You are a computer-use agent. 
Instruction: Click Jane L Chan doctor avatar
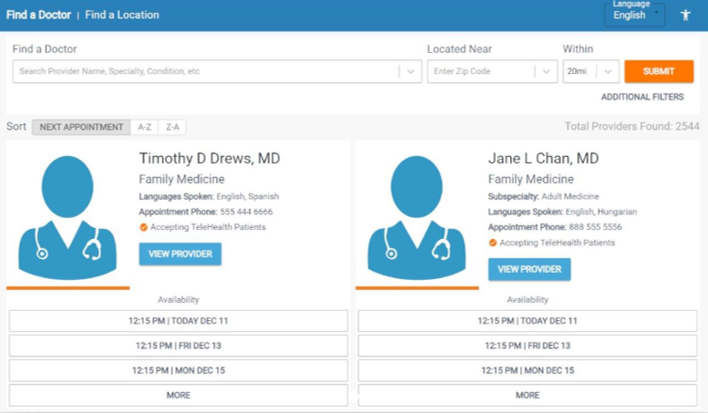coord(417,217)
